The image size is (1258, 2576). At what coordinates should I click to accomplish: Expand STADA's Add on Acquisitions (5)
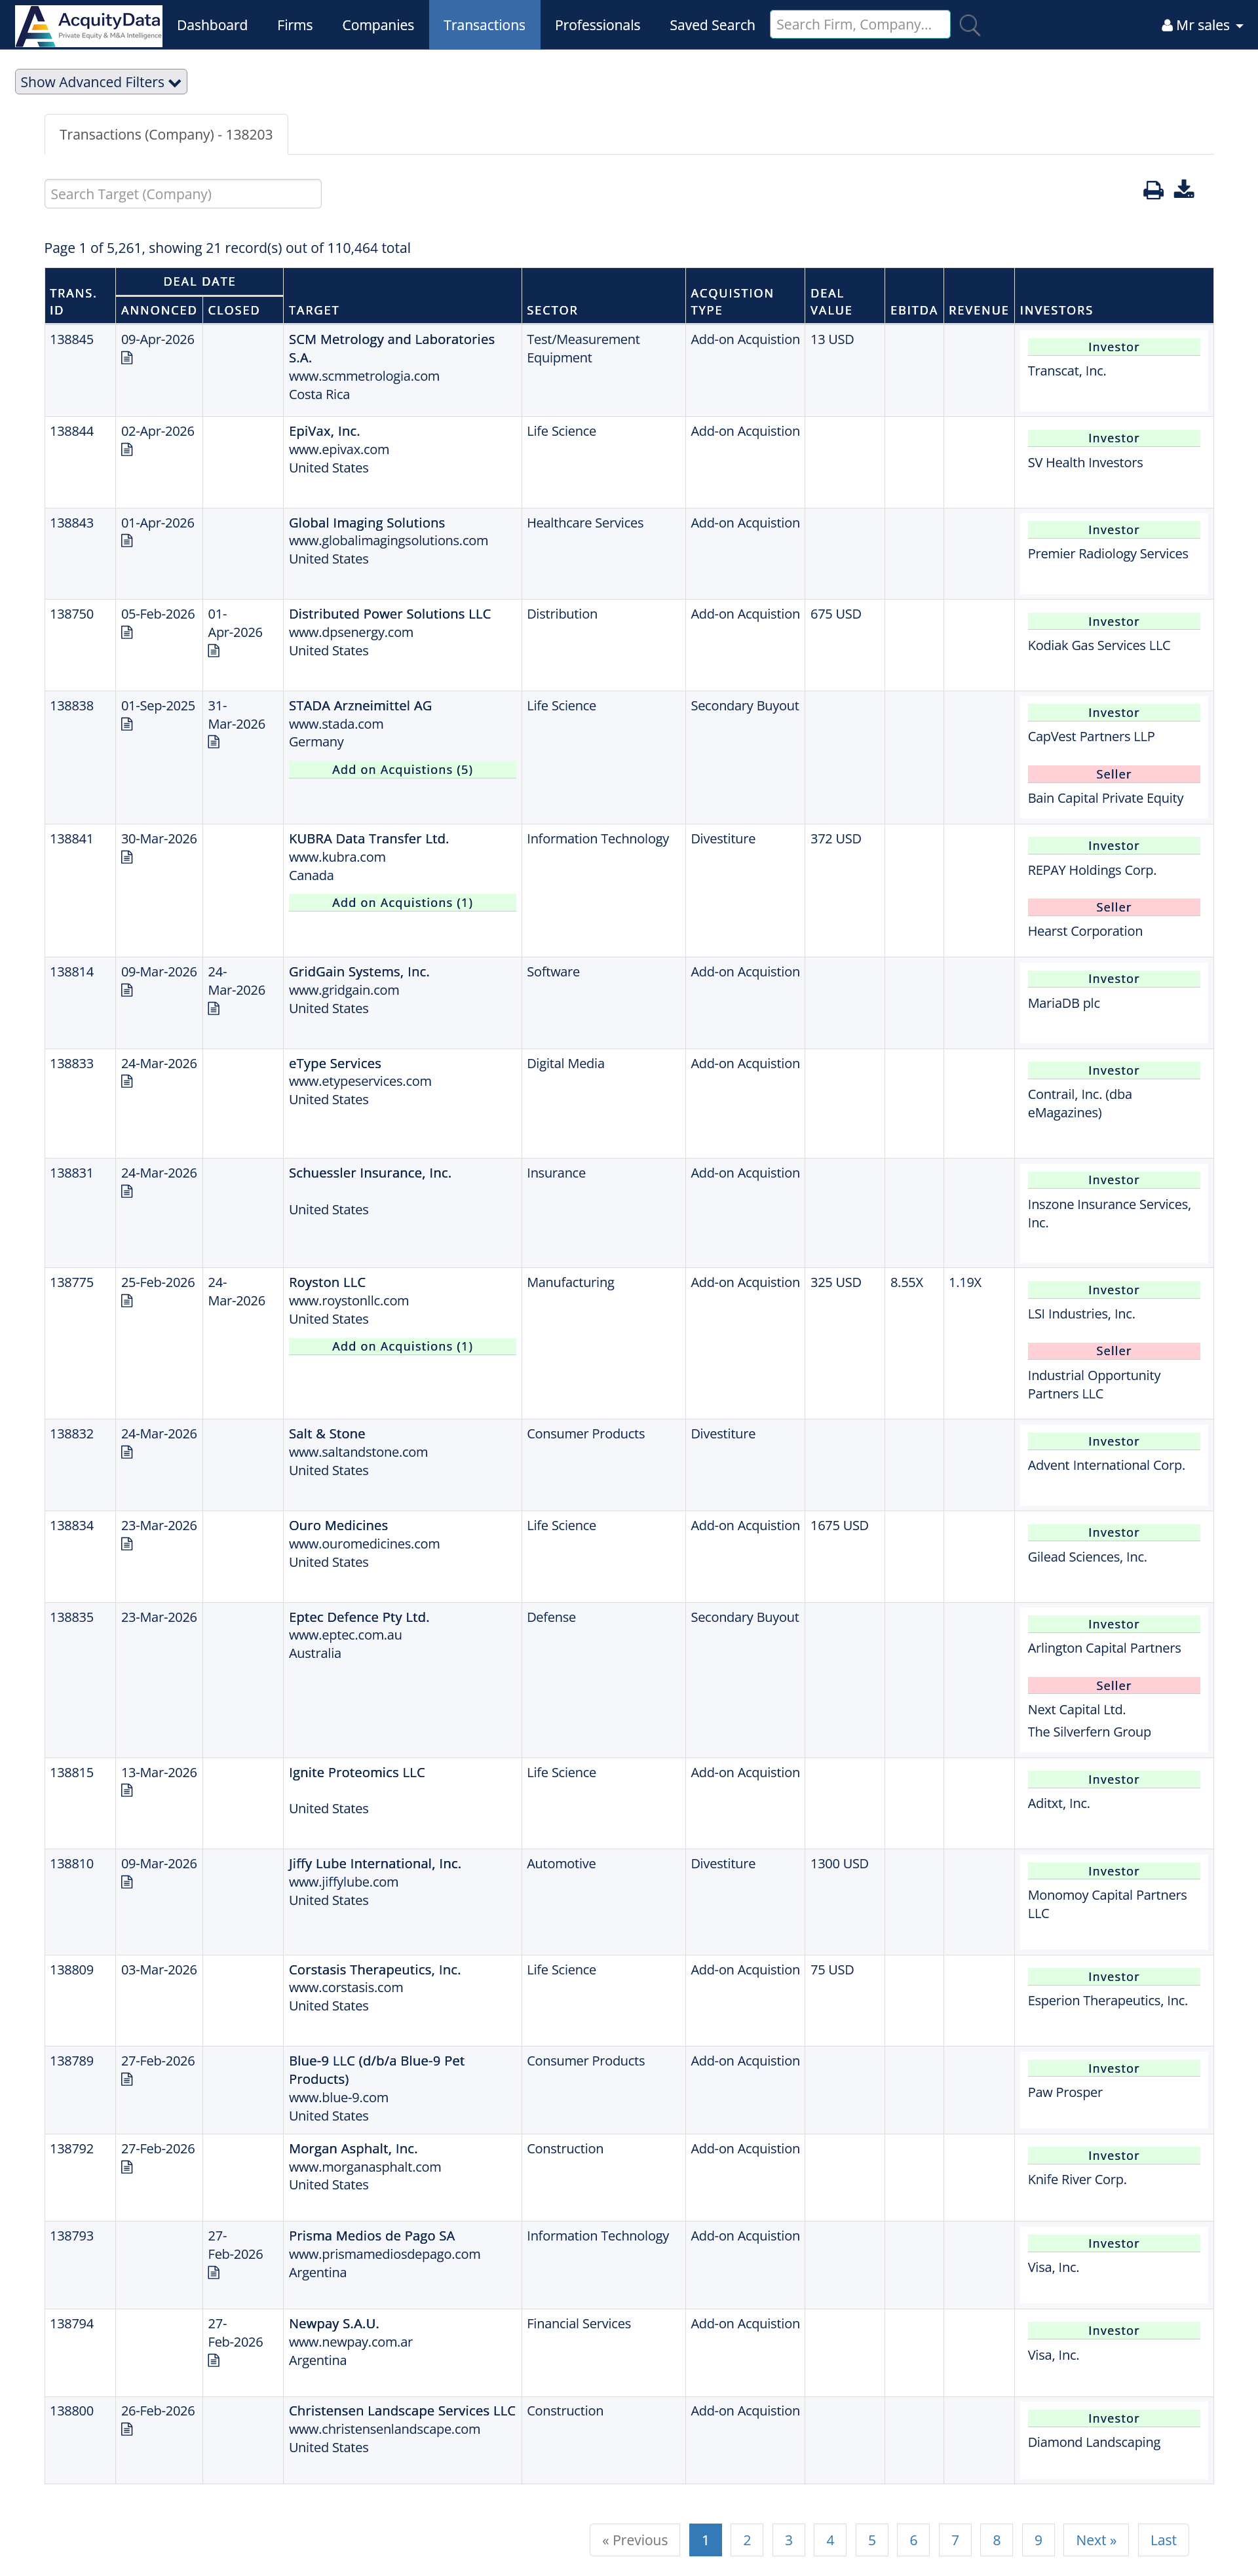402,770
